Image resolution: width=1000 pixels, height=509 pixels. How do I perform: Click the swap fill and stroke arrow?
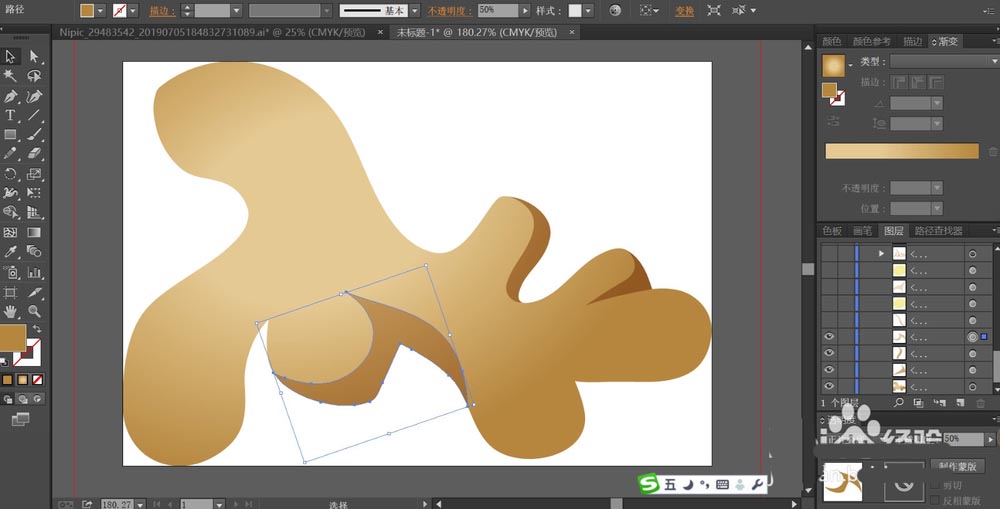pos(37,329)
